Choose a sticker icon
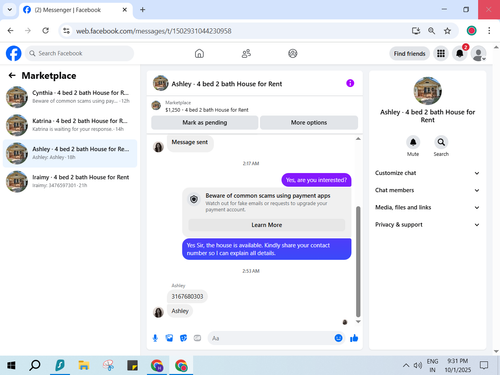Image resolution: width=500 pixels, height=375 pixels. 183,338
